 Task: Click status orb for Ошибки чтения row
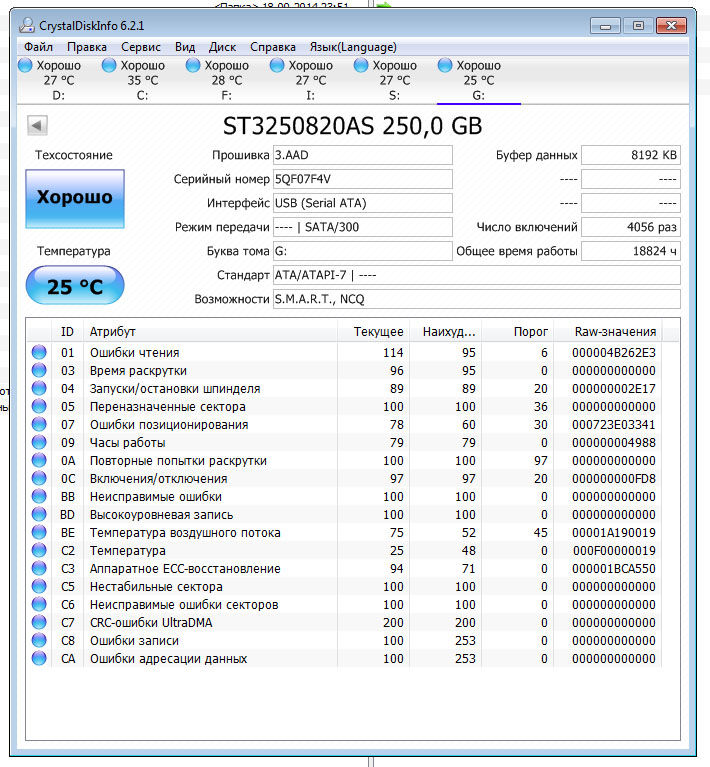pyautogui.click(x=39, y=352)
